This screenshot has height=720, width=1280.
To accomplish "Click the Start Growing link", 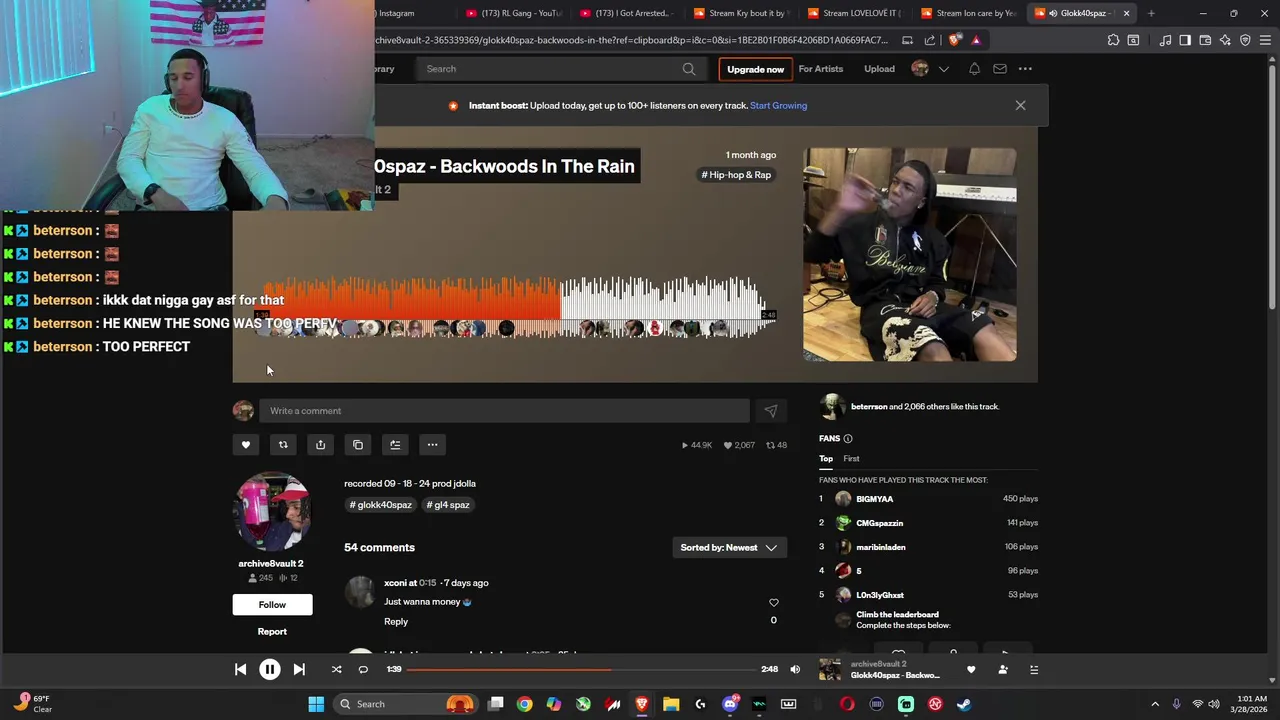I will pos(778,106).
